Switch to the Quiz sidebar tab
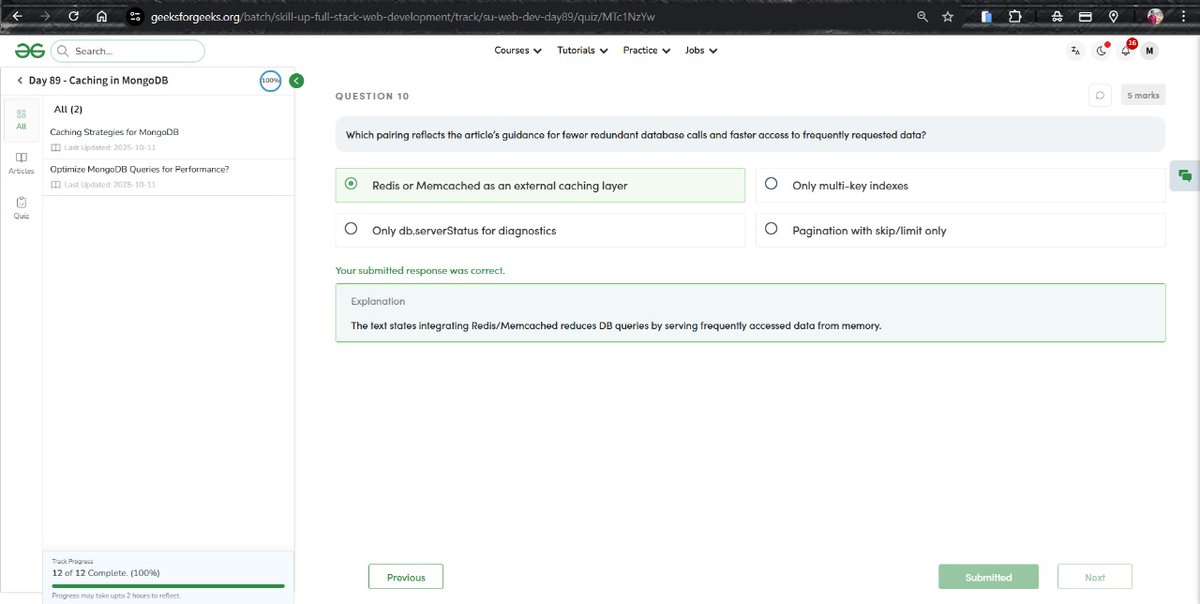The height and width of the screenshot is (604, 1200). [x=21, y=208]
